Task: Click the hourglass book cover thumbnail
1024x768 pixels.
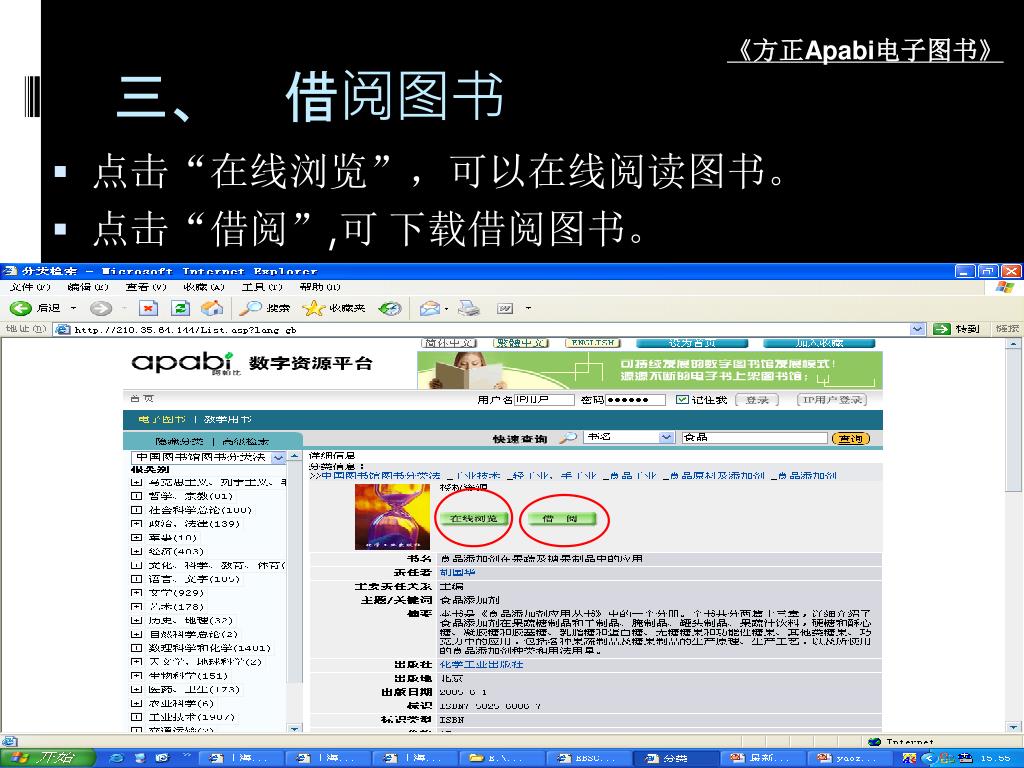Action: coord(392,517)
